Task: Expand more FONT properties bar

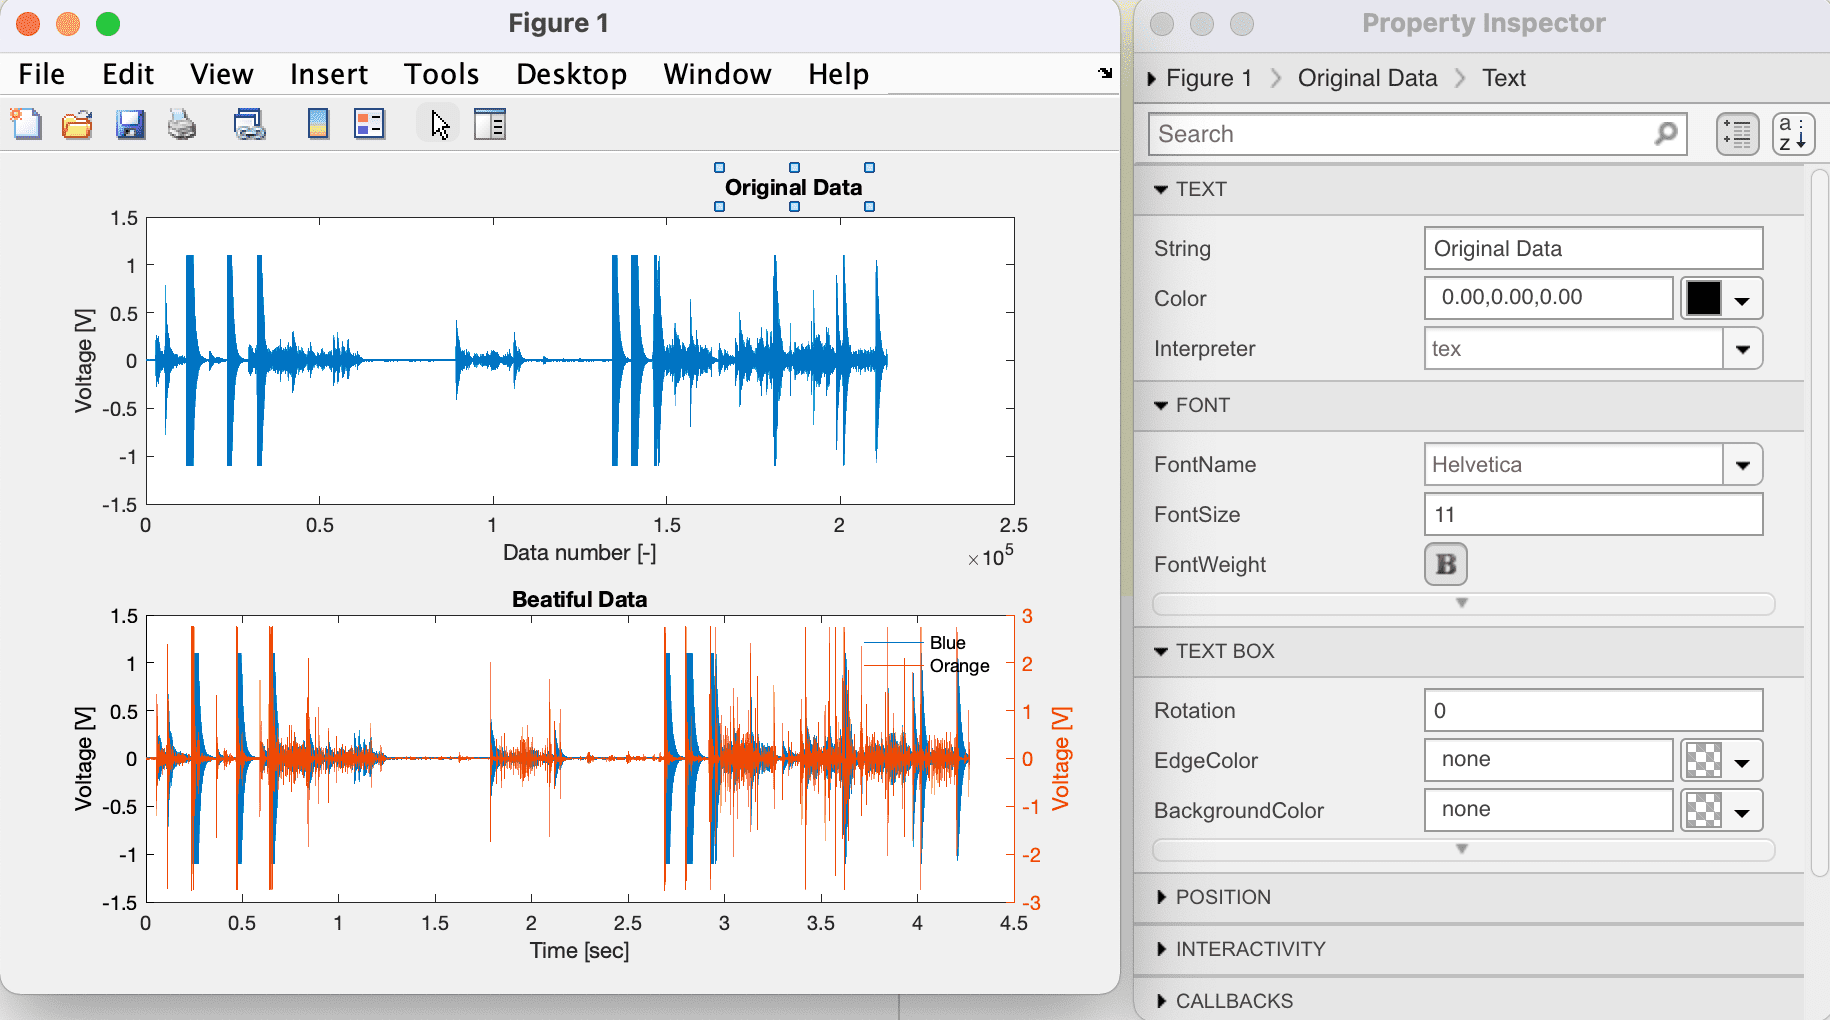Action: pyautogui.click(x=1463, y=604)
